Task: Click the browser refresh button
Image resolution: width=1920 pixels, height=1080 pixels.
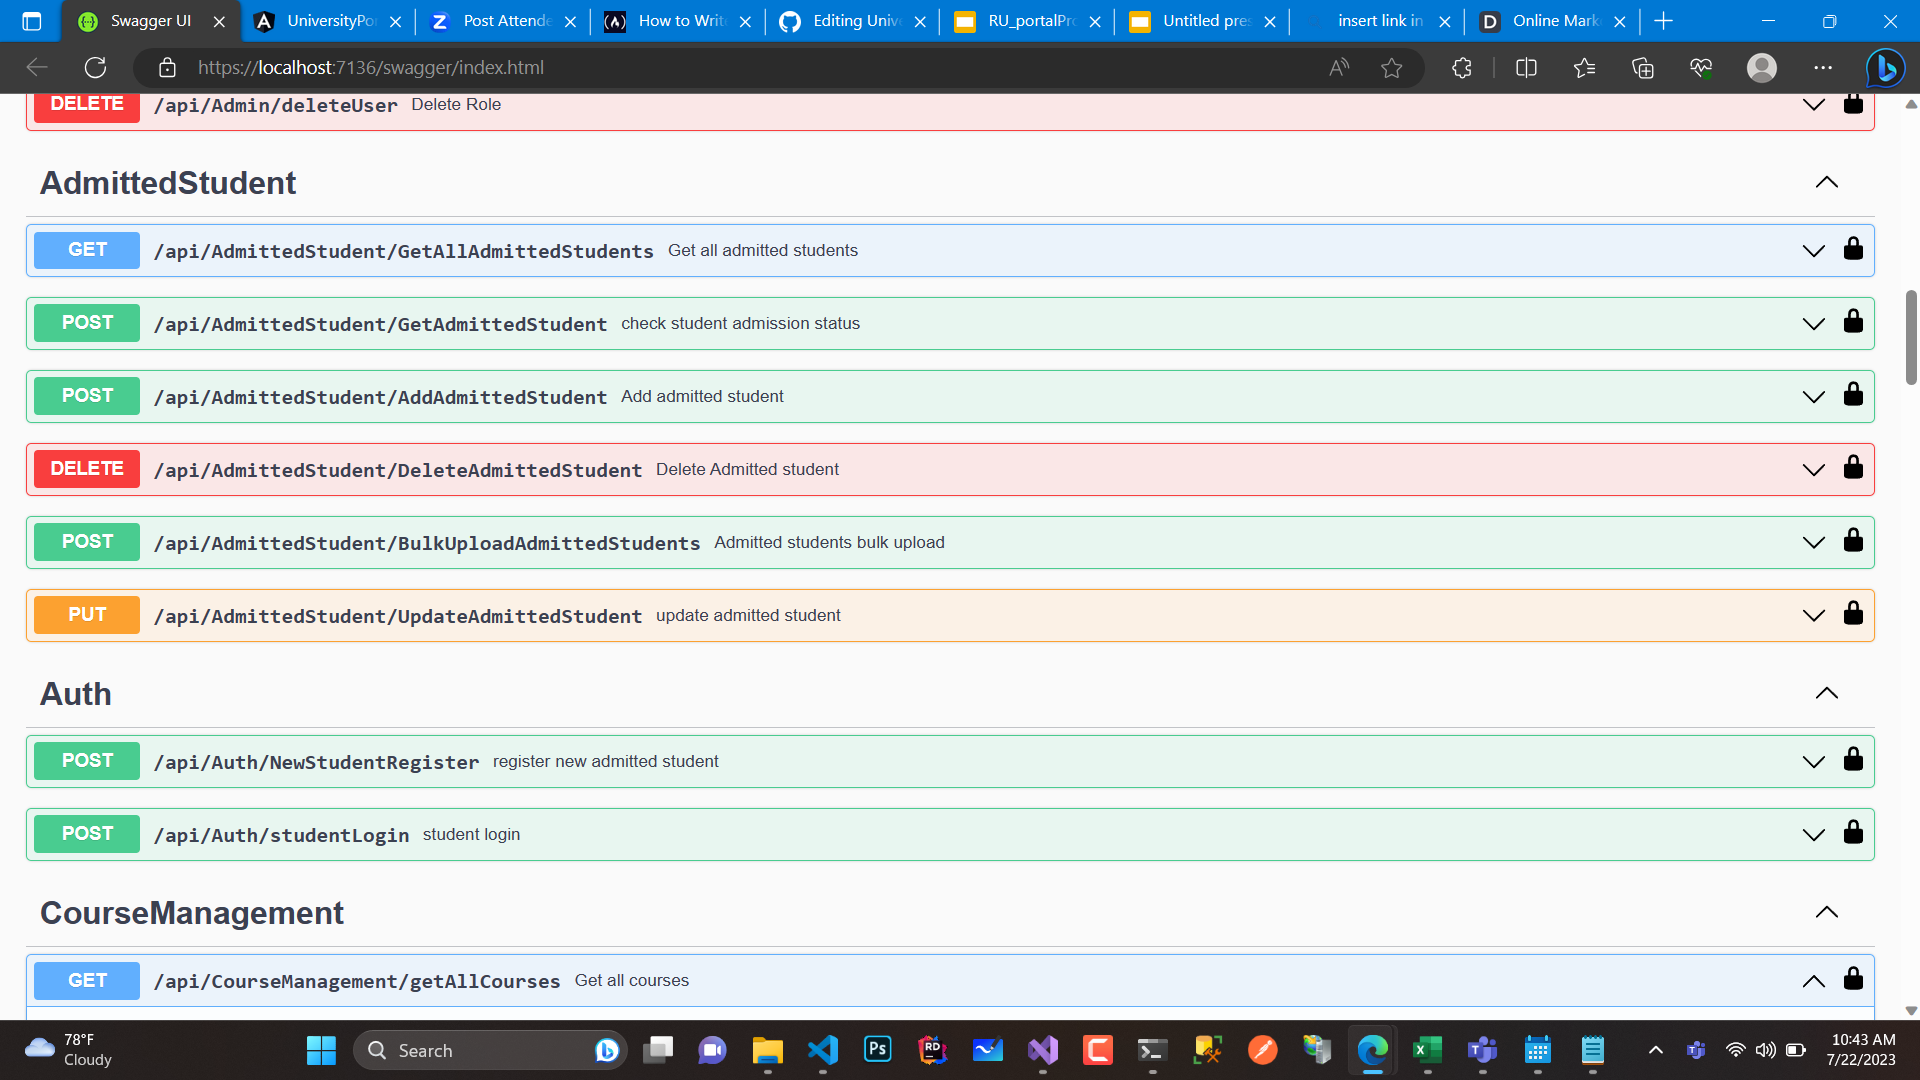Action: click(96, 67)
